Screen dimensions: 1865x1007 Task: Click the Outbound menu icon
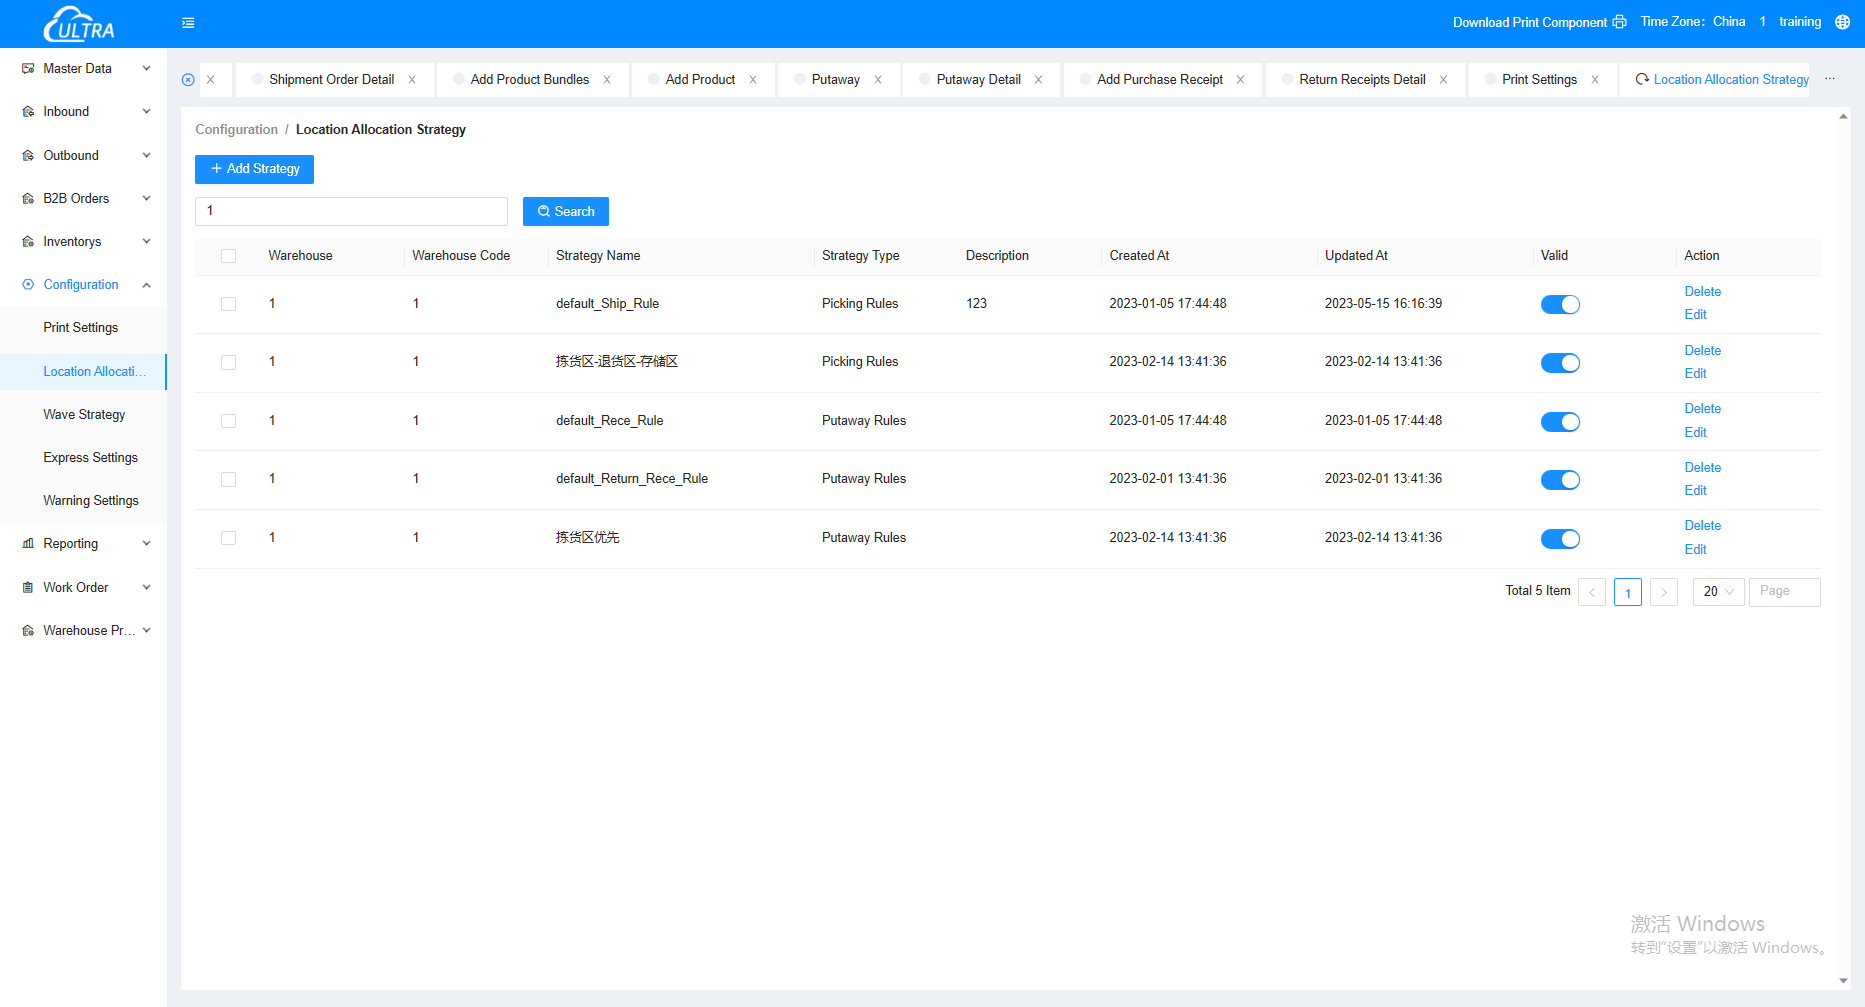[x=28, y=156]
